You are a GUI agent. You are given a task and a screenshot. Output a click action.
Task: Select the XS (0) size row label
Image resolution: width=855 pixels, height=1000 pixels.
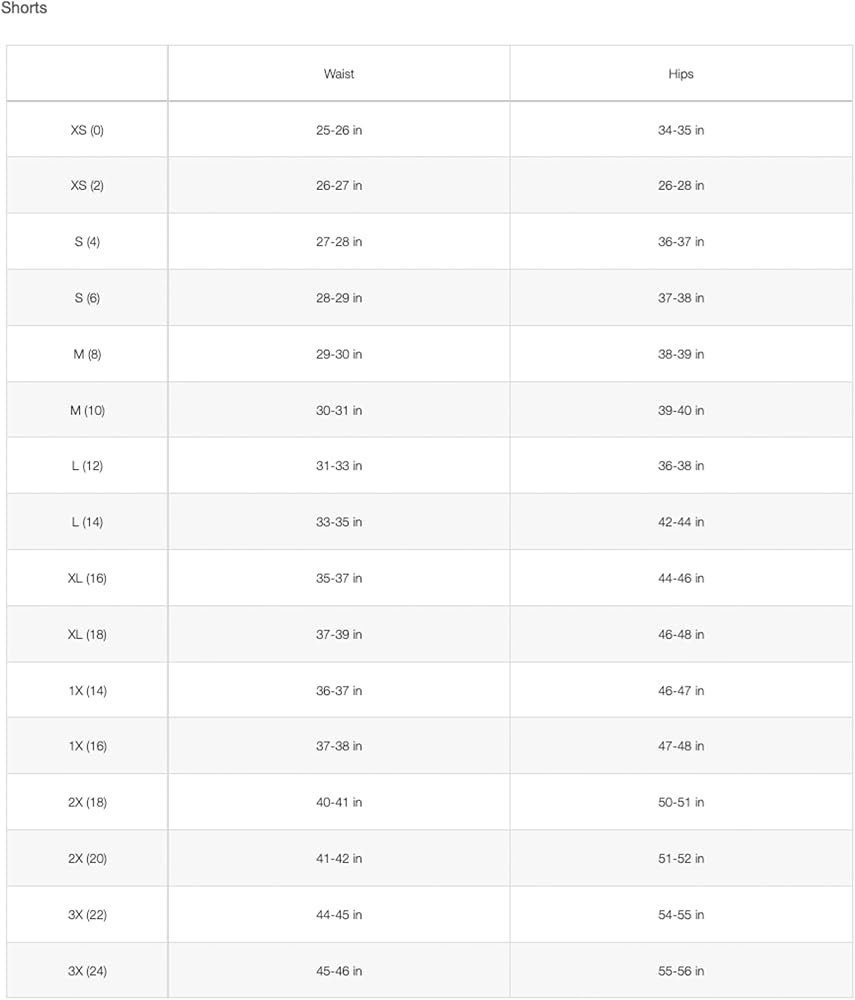(x=87, y=130)
